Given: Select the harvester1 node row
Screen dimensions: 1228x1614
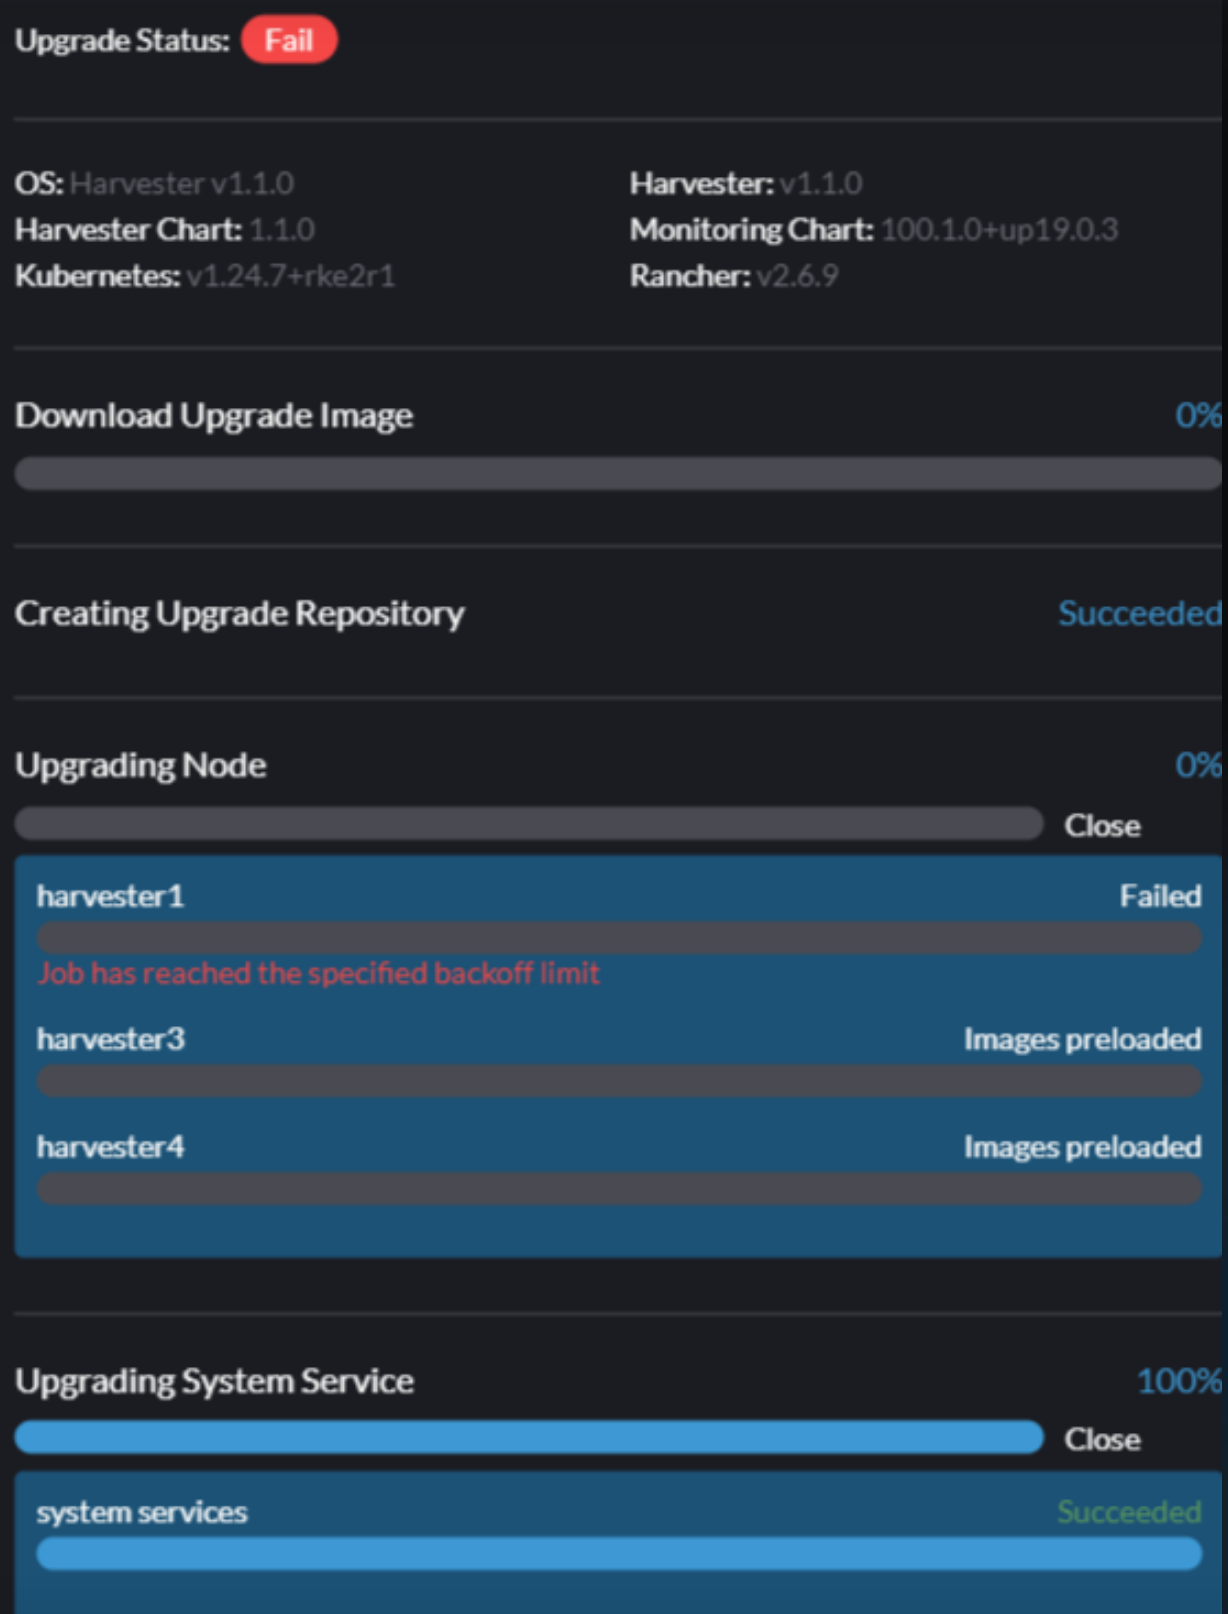Looking at the screenshot, I should coord(400,896).
